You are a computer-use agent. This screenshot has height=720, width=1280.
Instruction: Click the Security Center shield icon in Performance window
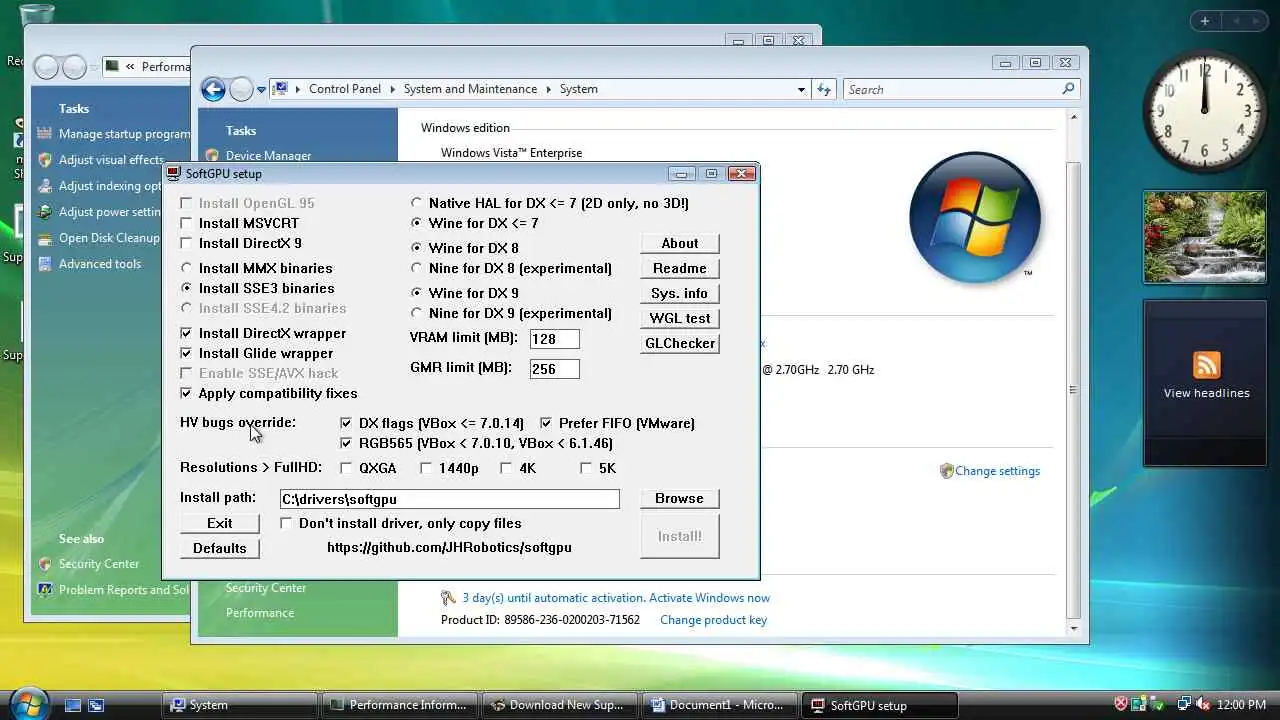tap(44, 564)
